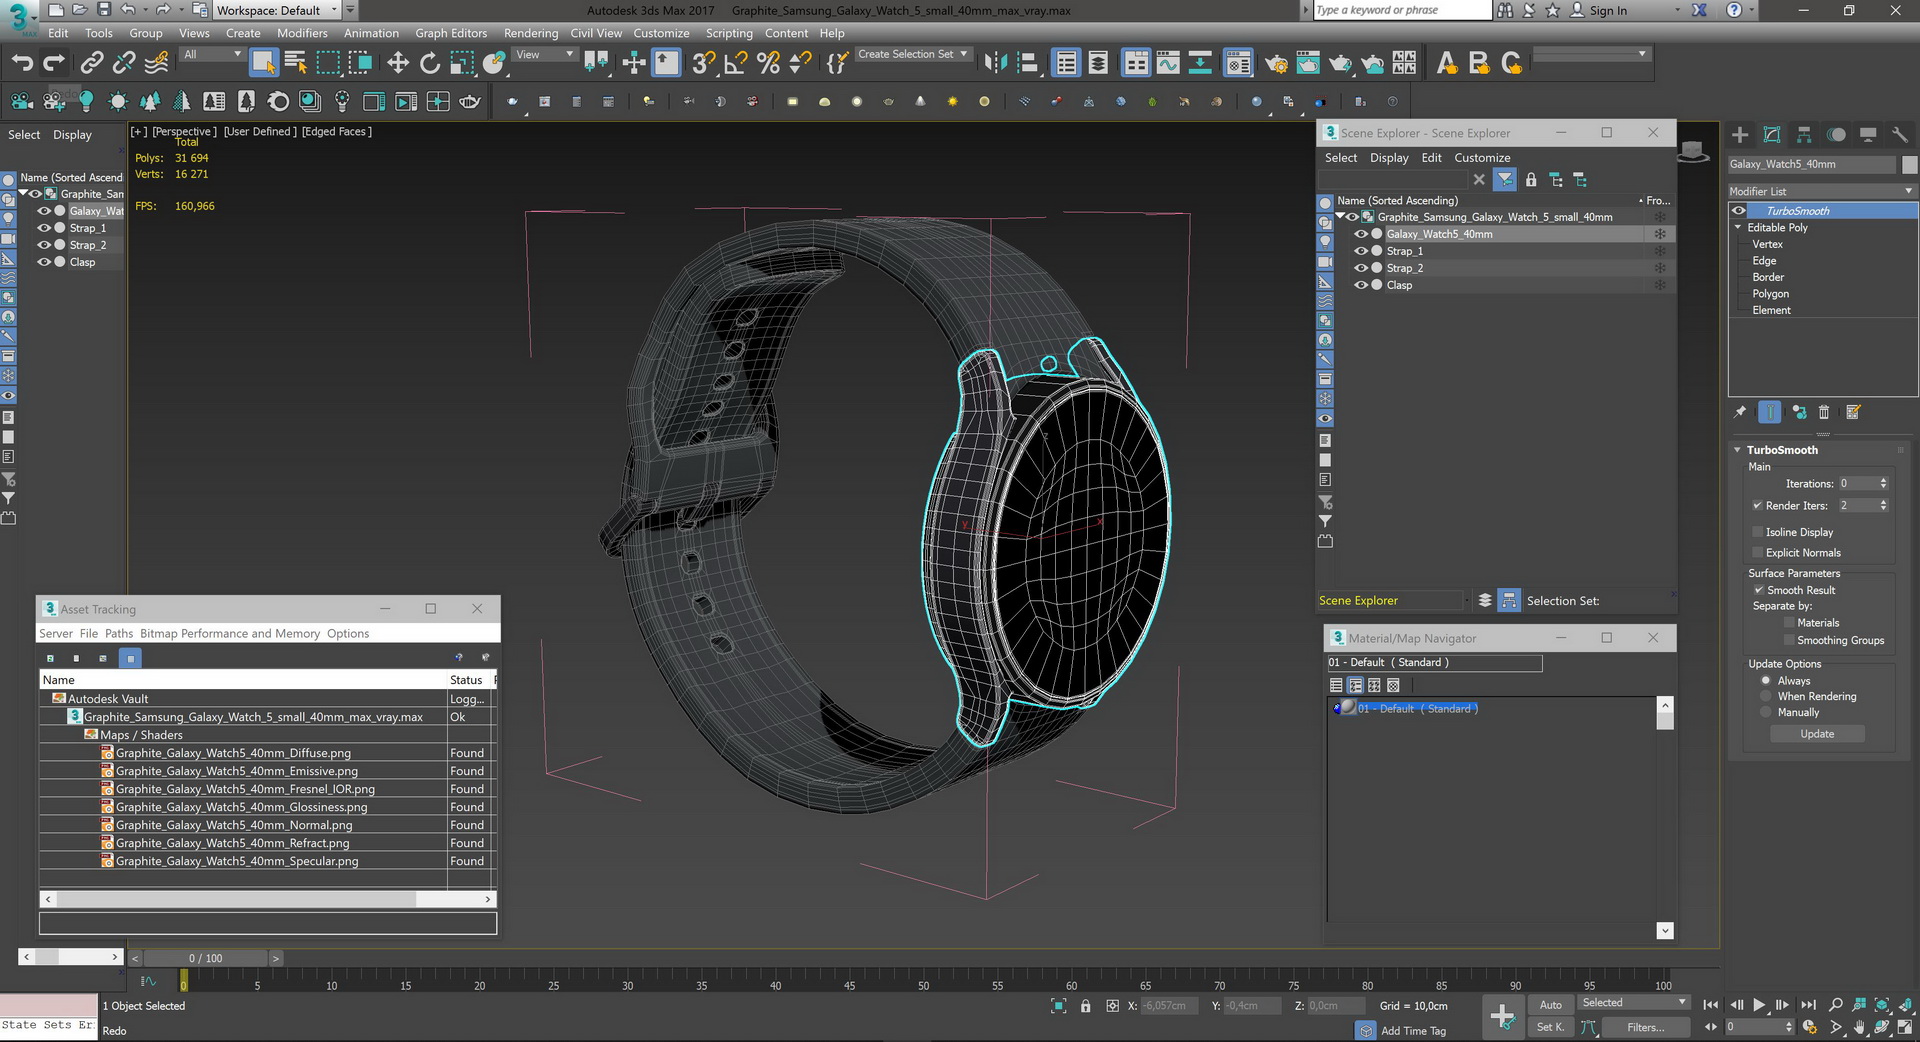Toggle the Angle Snap icon
Viewport: 1920px width, 1042px height.
click(736, 63)
